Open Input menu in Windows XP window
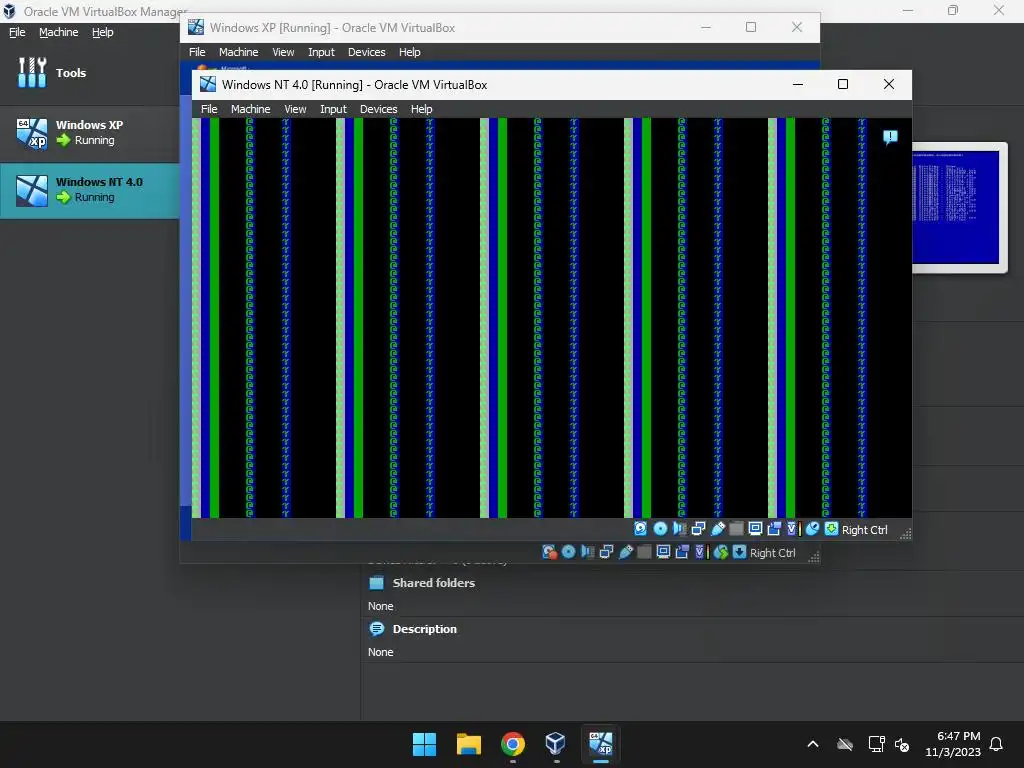 tap(321, 52)
